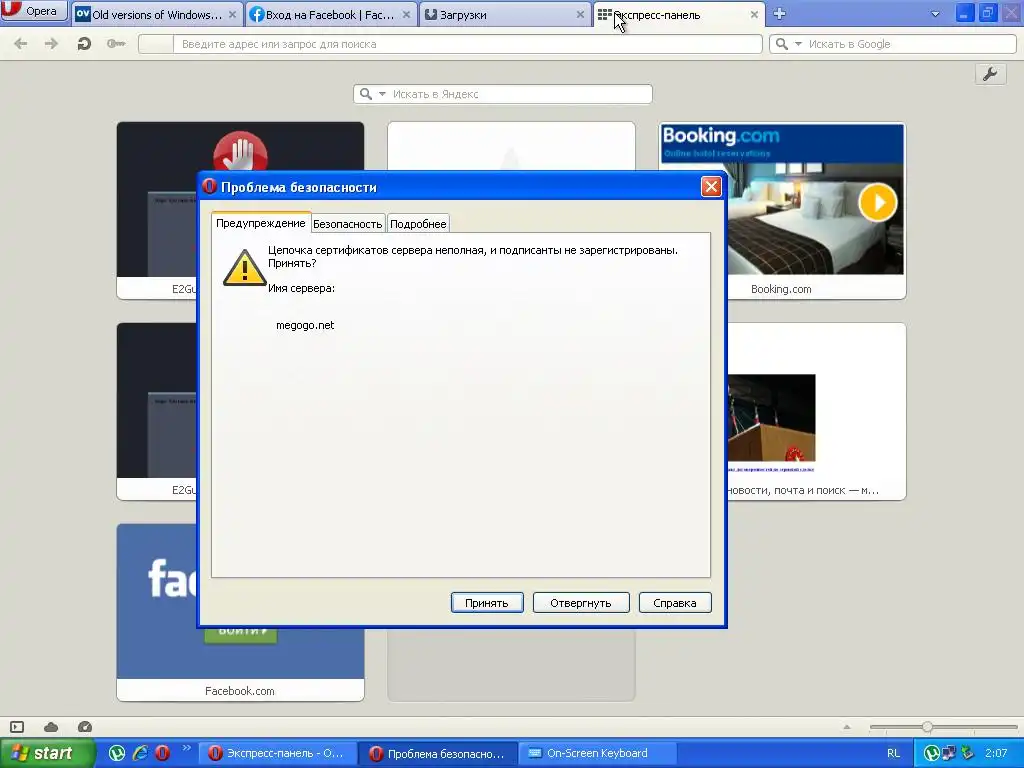
Task: Expand the closed tabs dropdown arrow
Action: coord(935,14)
